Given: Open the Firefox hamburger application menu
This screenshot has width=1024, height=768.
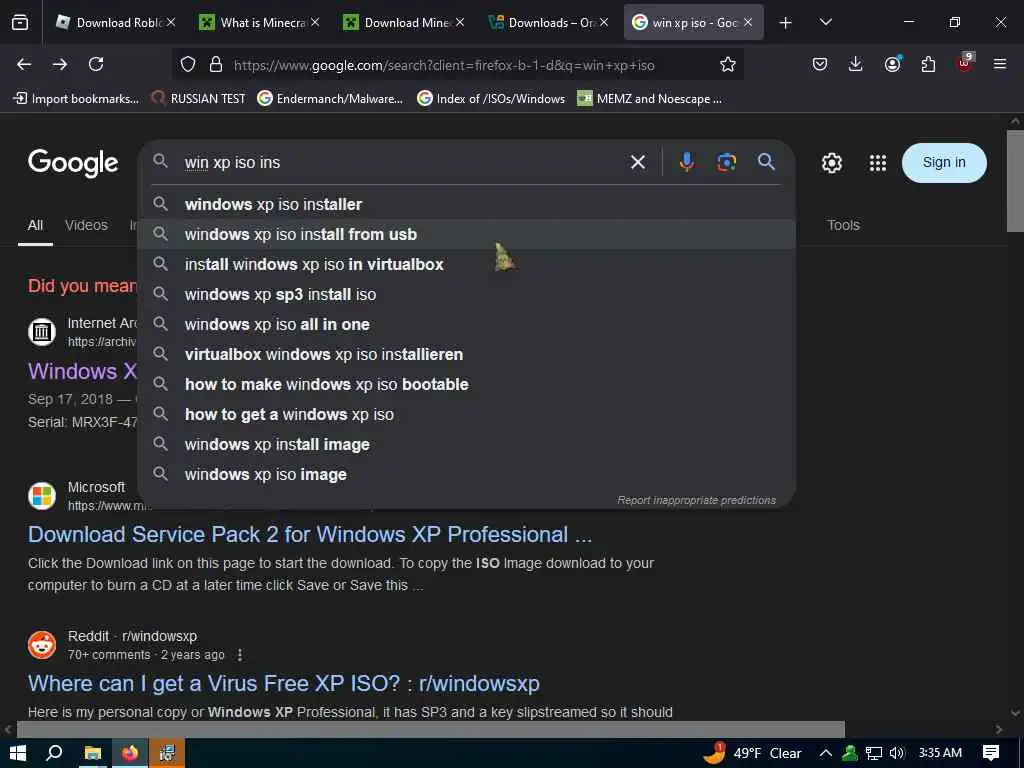Looking at the screenshot, I should 1000,64.
